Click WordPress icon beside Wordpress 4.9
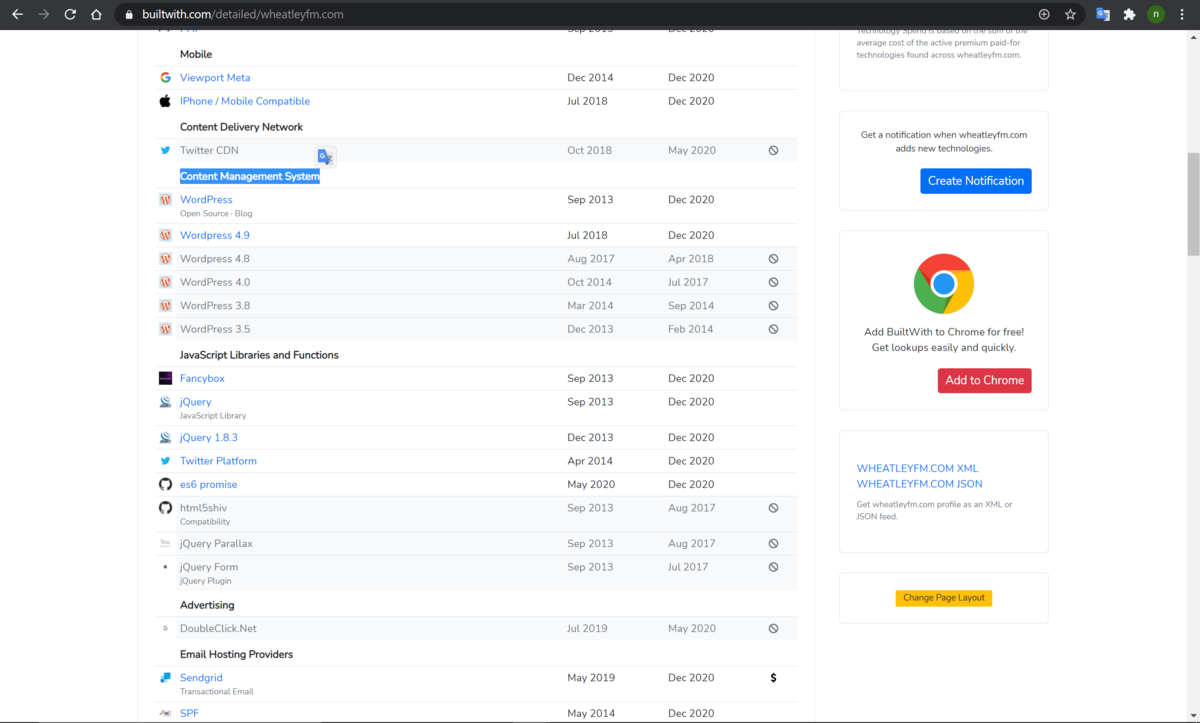The image size is (1200, 723). 165,235
